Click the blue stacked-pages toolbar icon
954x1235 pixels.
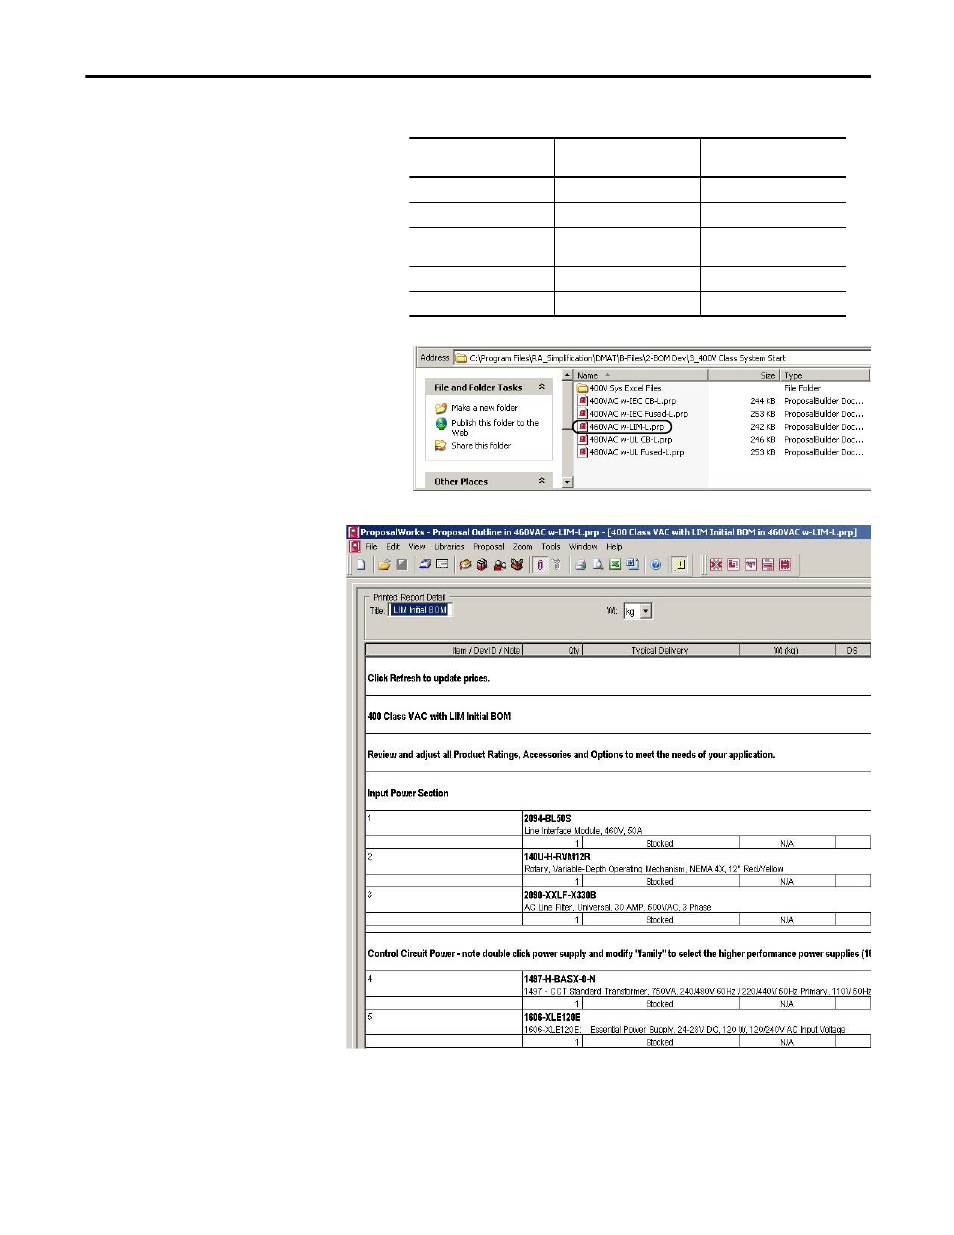tap(424, 565)
